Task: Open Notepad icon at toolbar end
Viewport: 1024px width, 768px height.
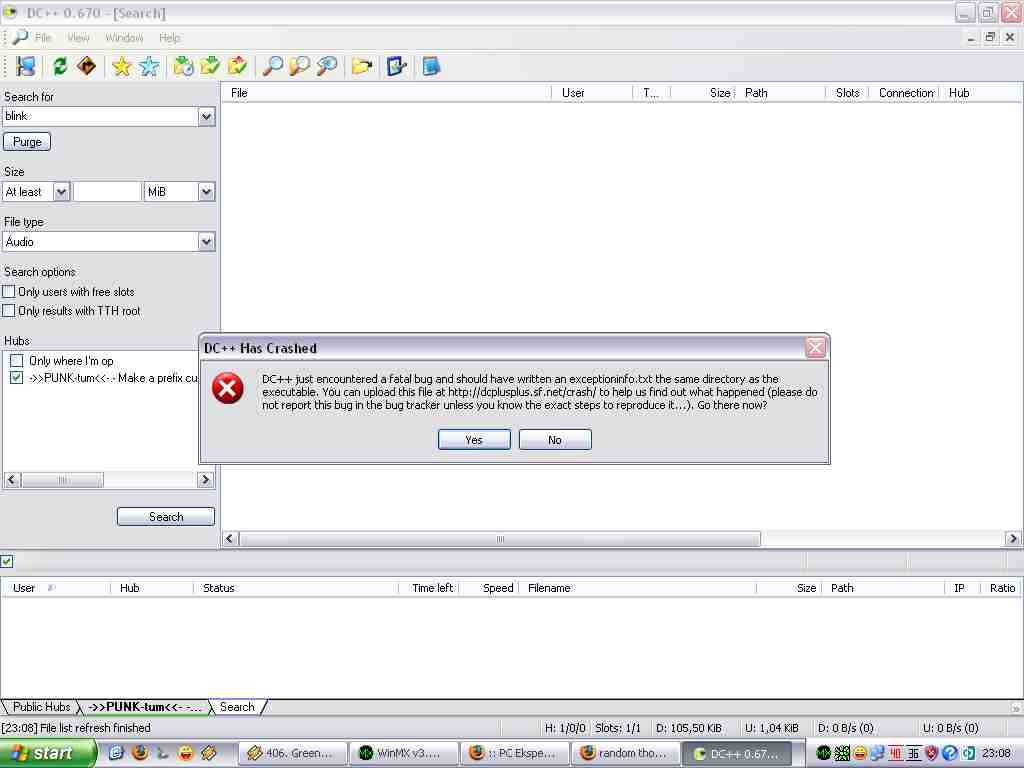Action: (431, 66)
